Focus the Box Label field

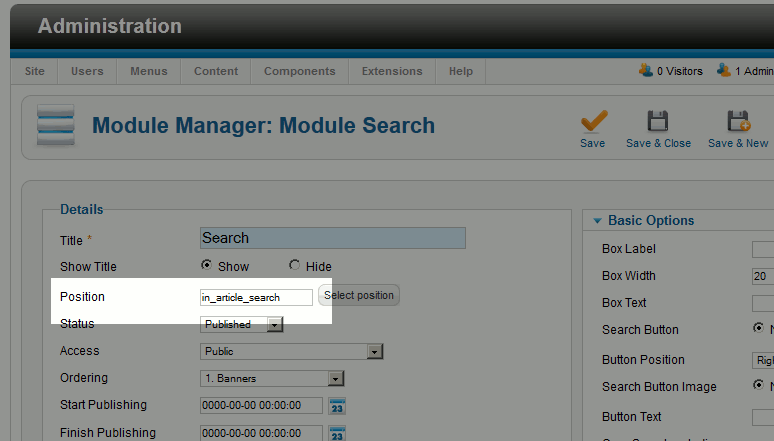click(763, 249)
